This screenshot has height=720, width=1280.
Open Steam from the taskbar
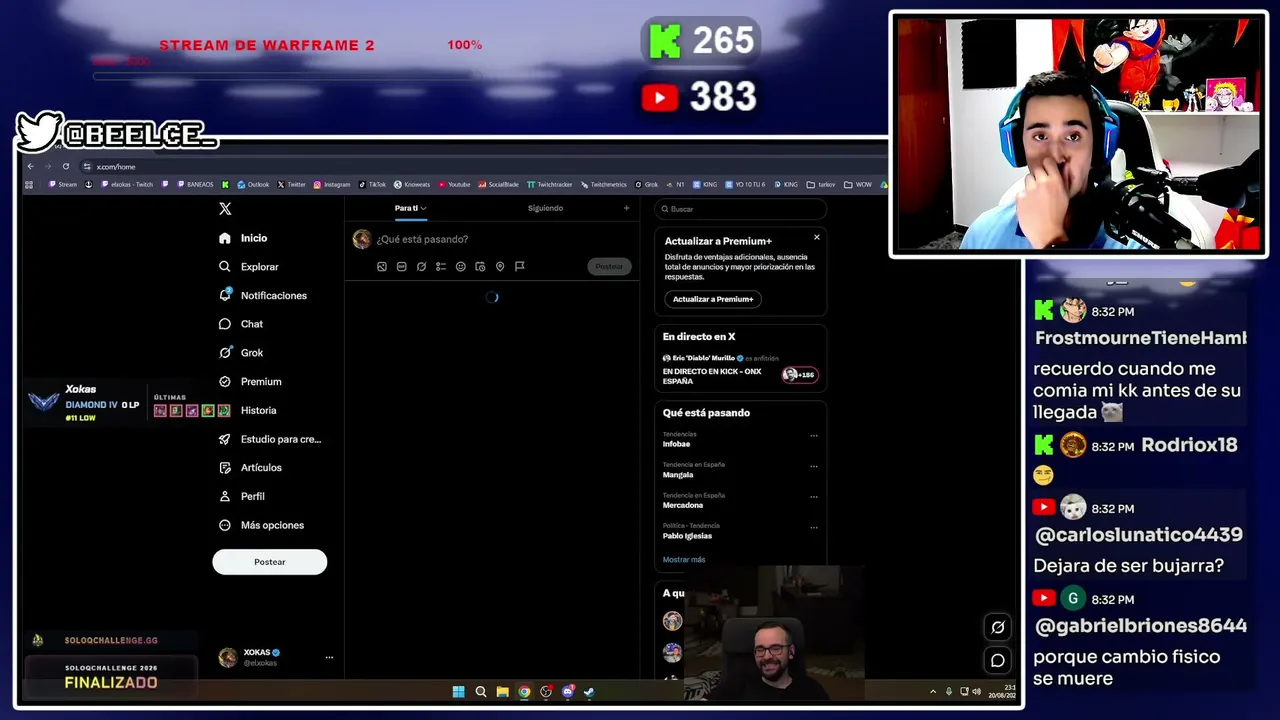pos(589,691)
